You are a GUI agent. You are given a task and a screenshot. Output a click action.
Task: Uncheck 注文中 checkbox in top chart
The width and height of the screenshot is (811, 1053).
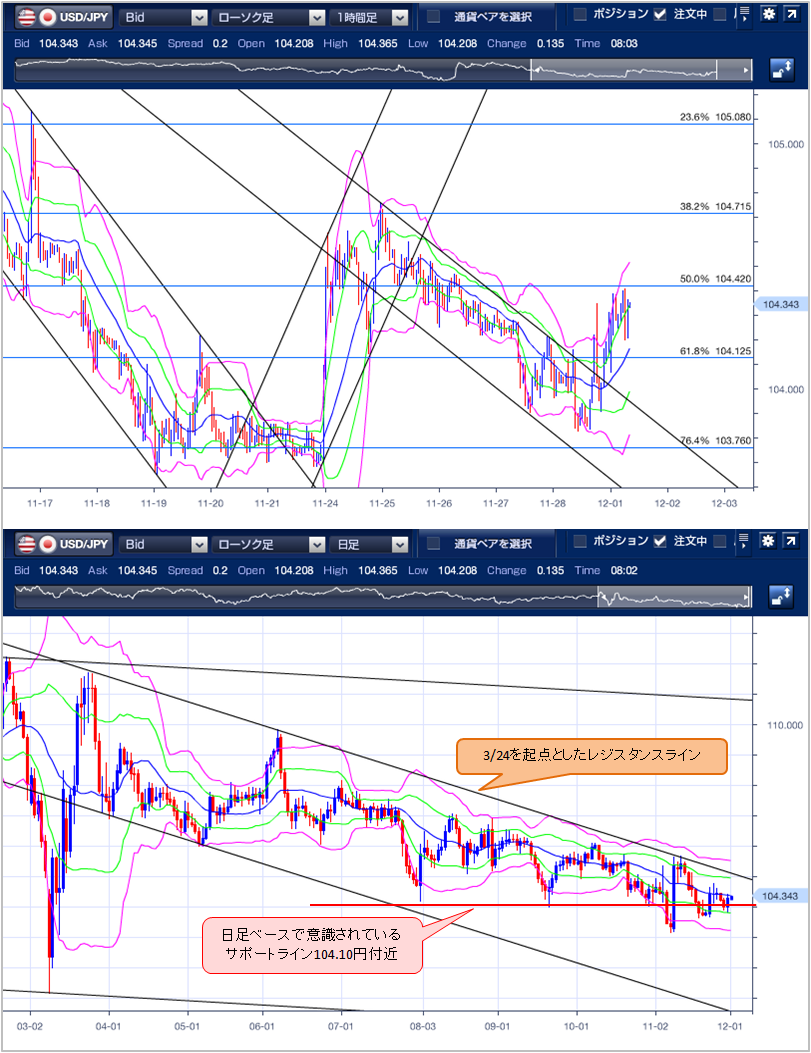[x=659, y=14]
